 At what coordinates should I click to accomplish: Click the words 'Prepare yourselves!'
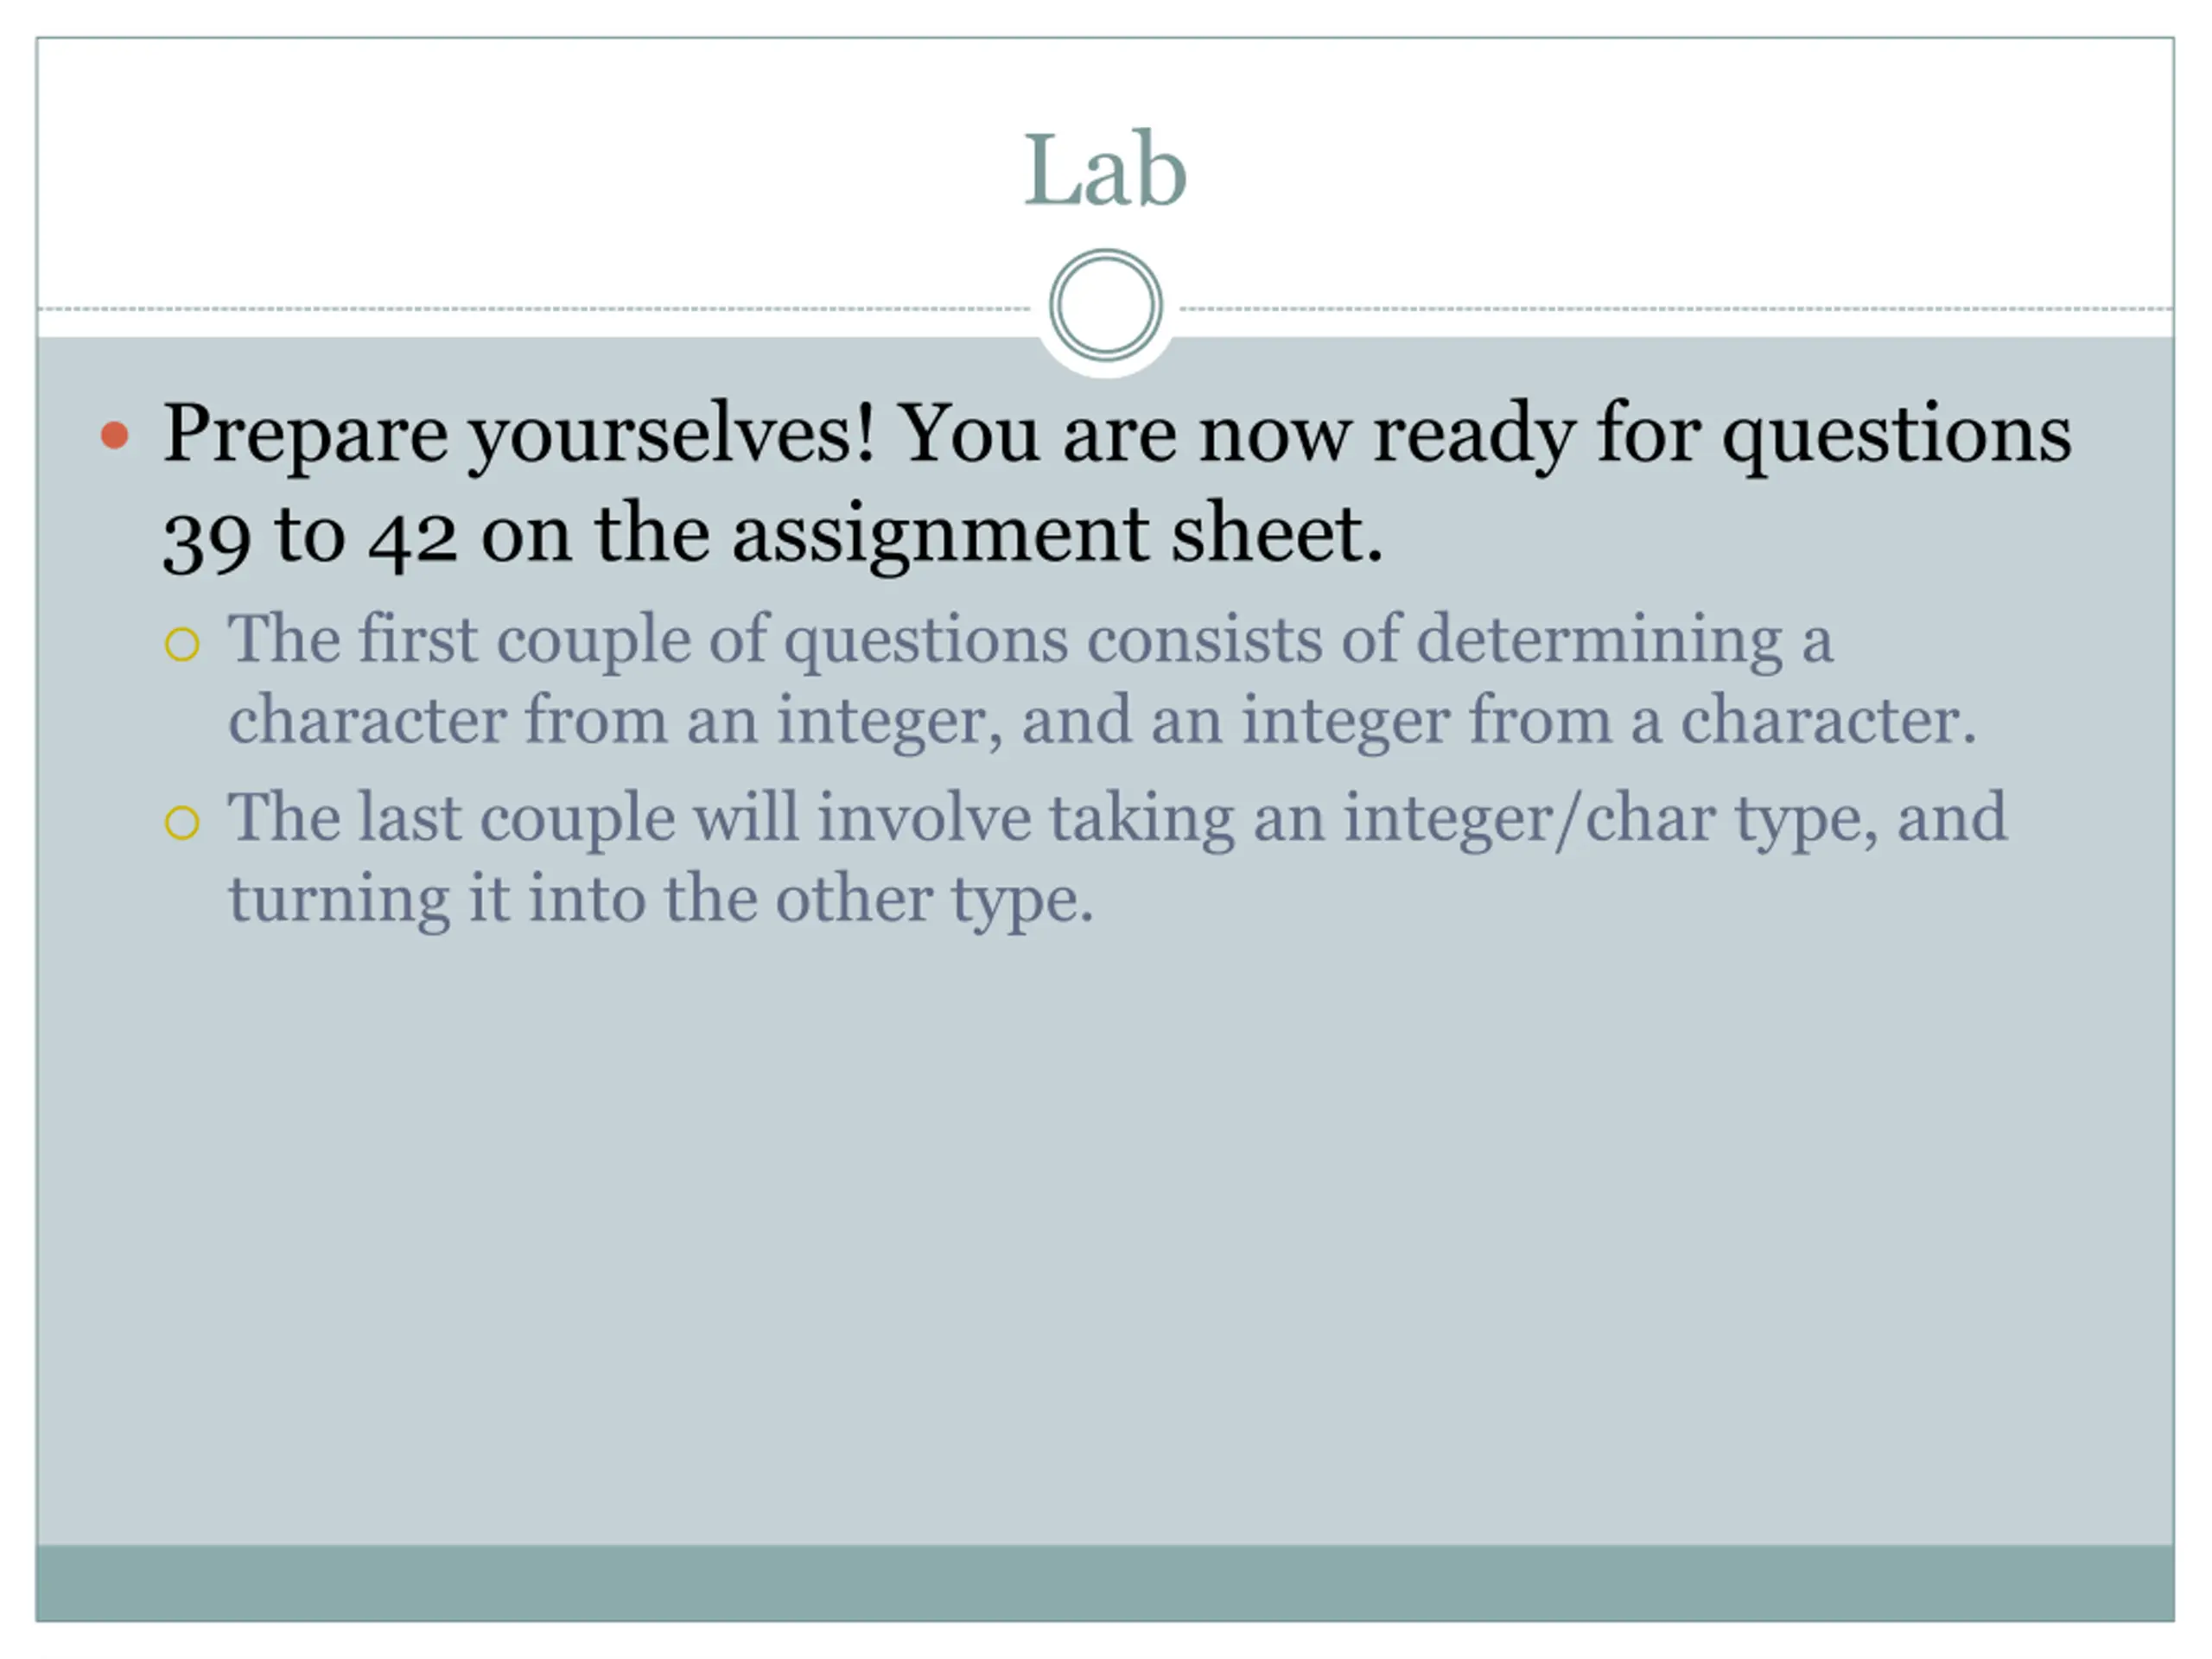pos(519,436)
